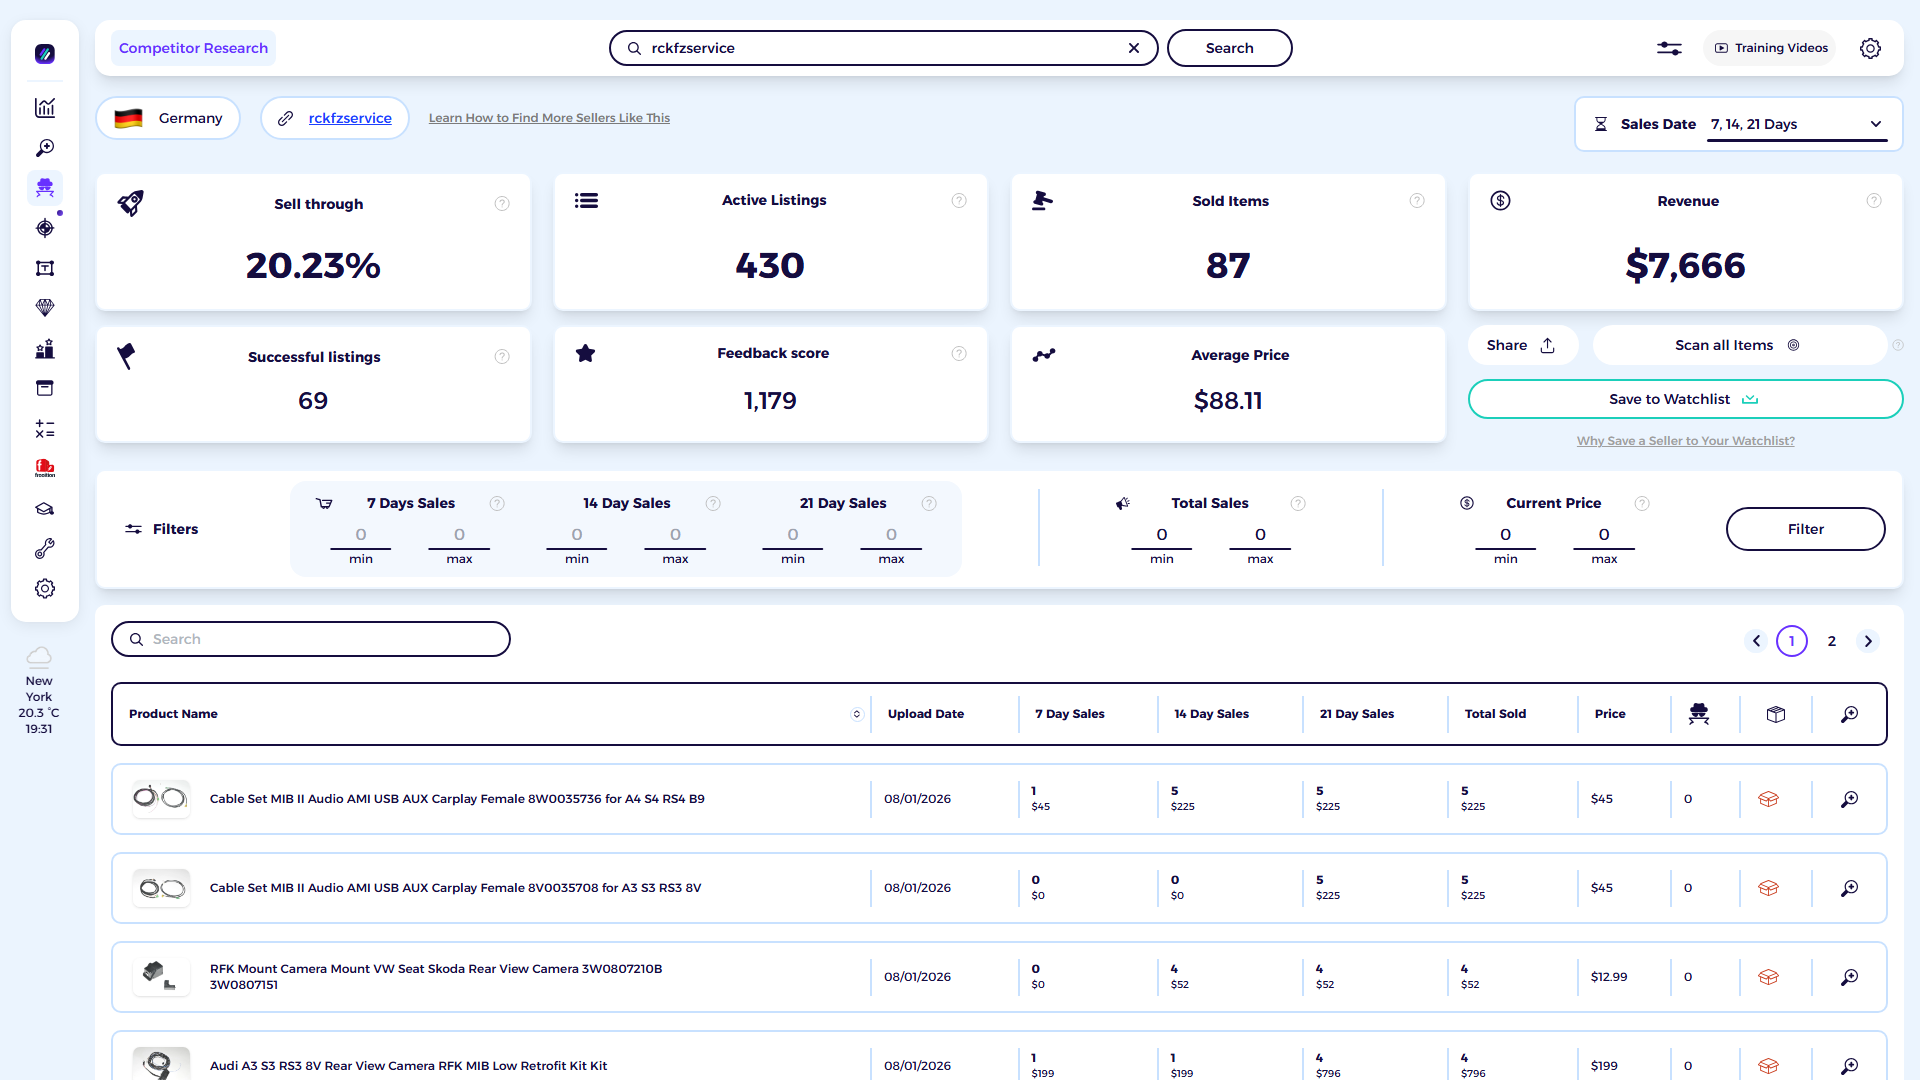Select the Germany country selector

point(168,118)
